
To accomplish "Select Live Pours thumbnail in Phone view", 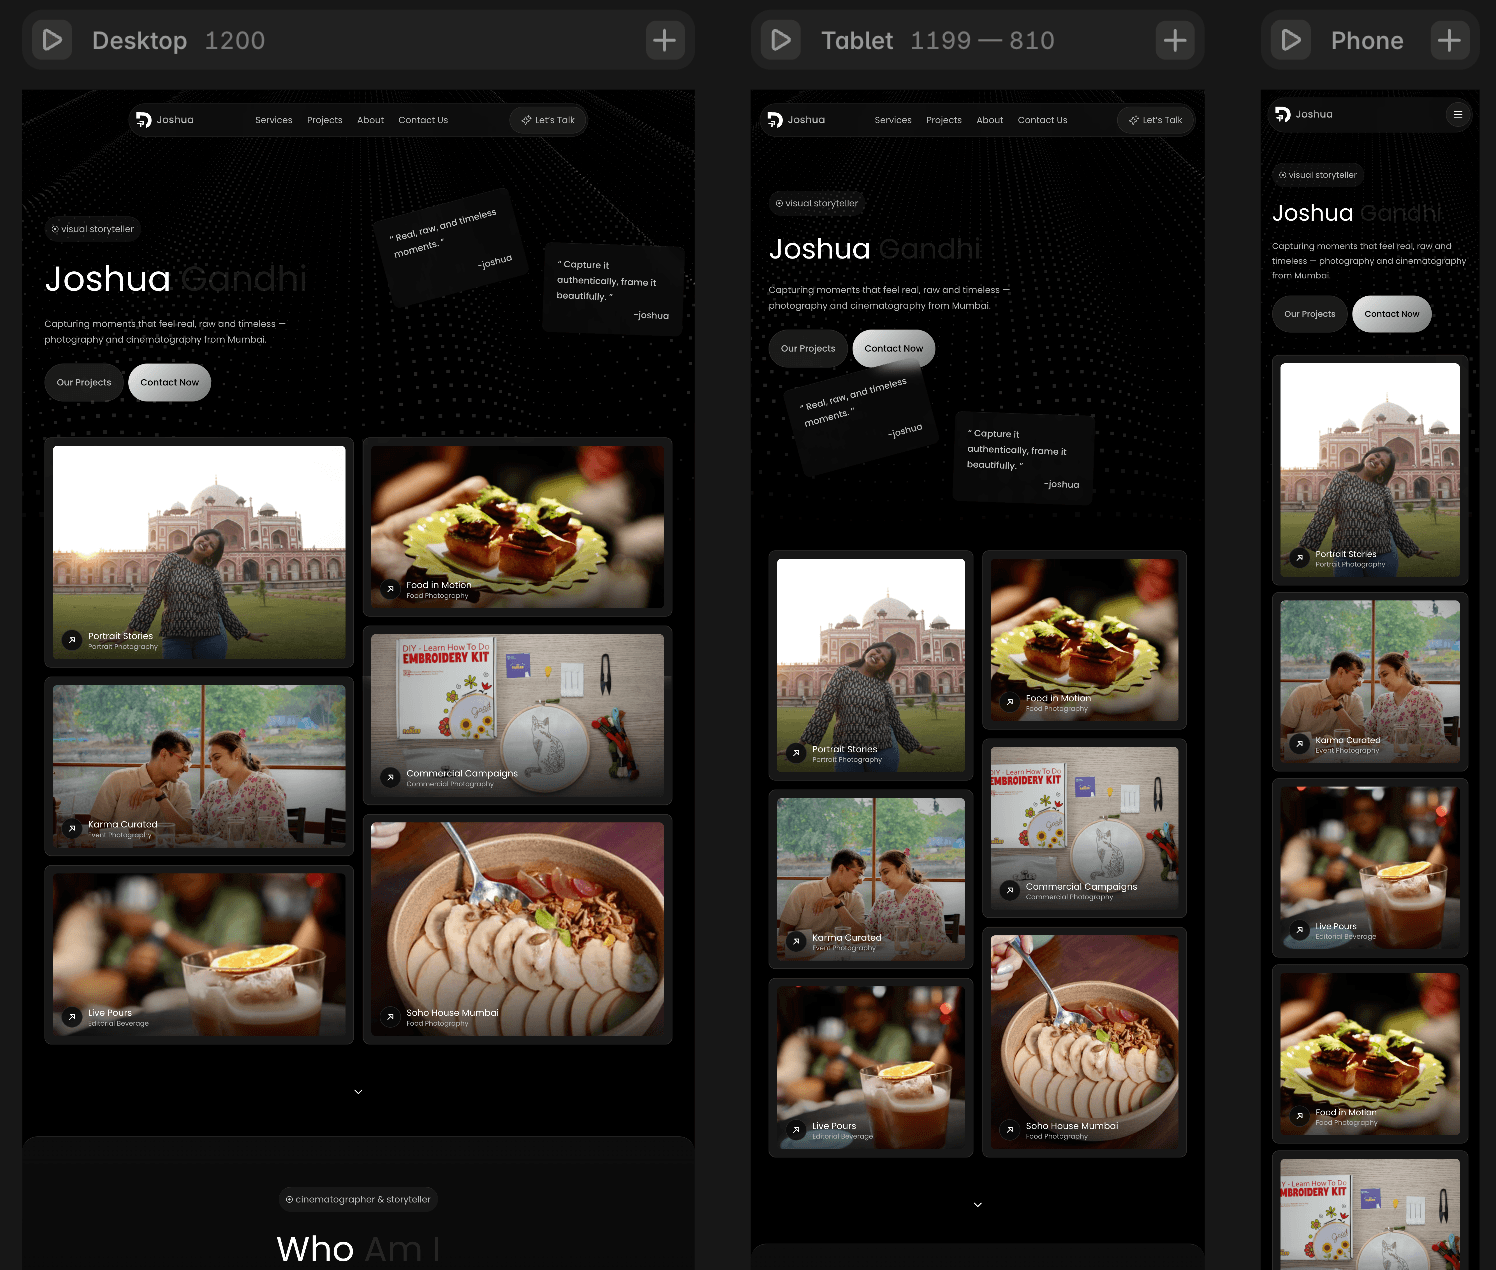I will (1370, 868).
